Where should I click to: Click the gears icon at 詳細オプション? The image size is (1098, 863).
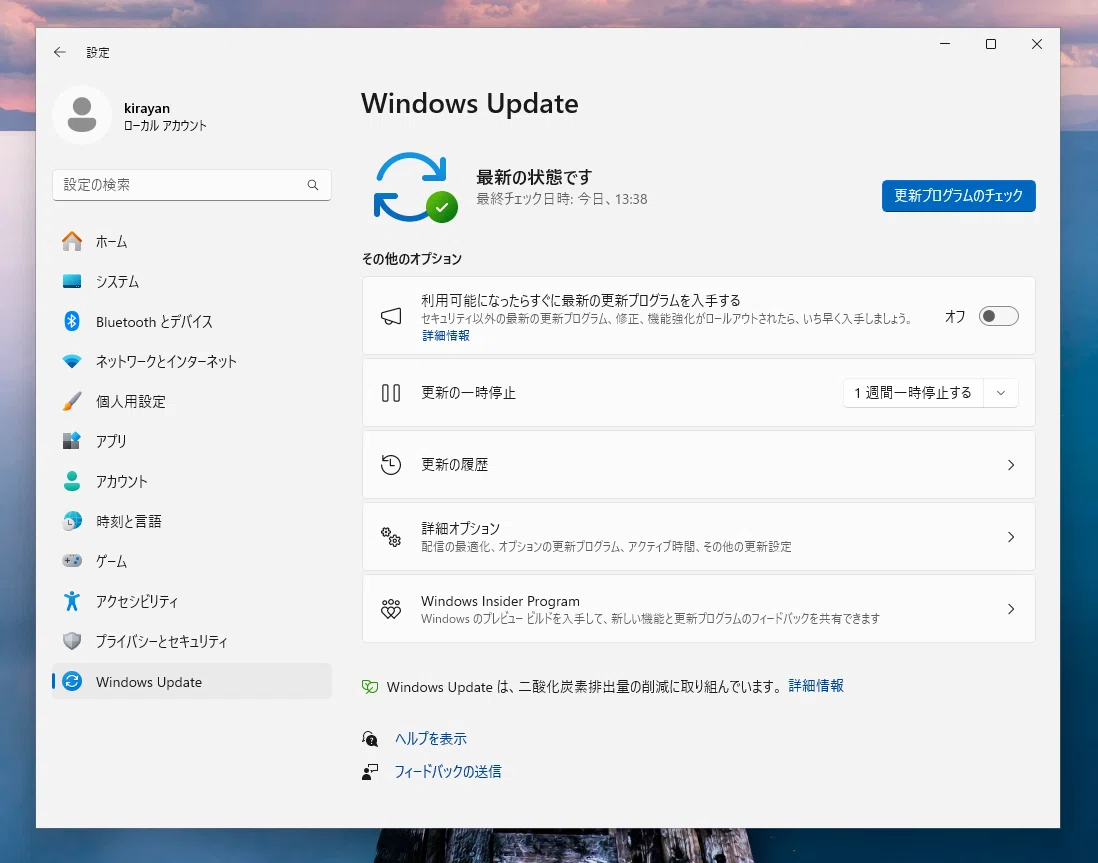coord(391,537)
